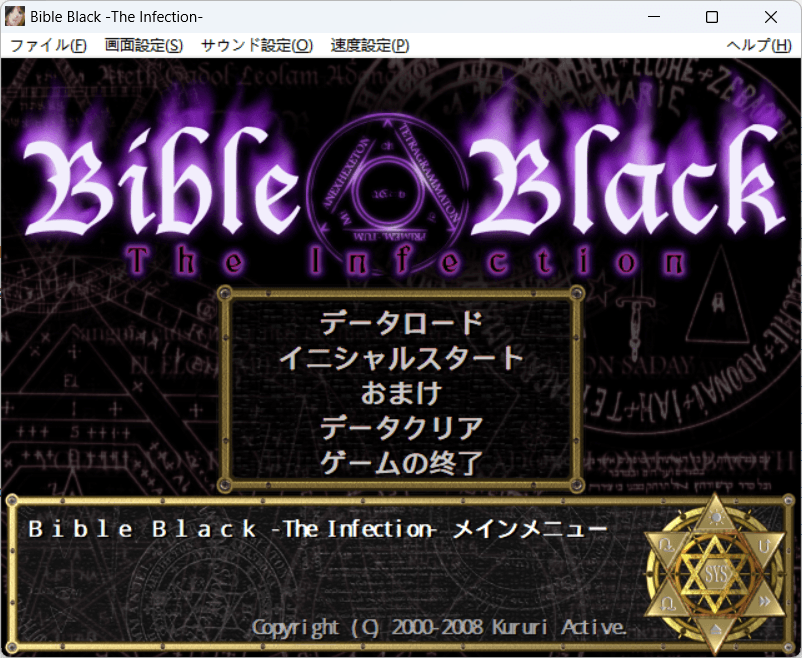This screenshot has height=658, width=802.
Task: Click the window title Bible Black -The Infection-
Action: click(x=117, y=17)
